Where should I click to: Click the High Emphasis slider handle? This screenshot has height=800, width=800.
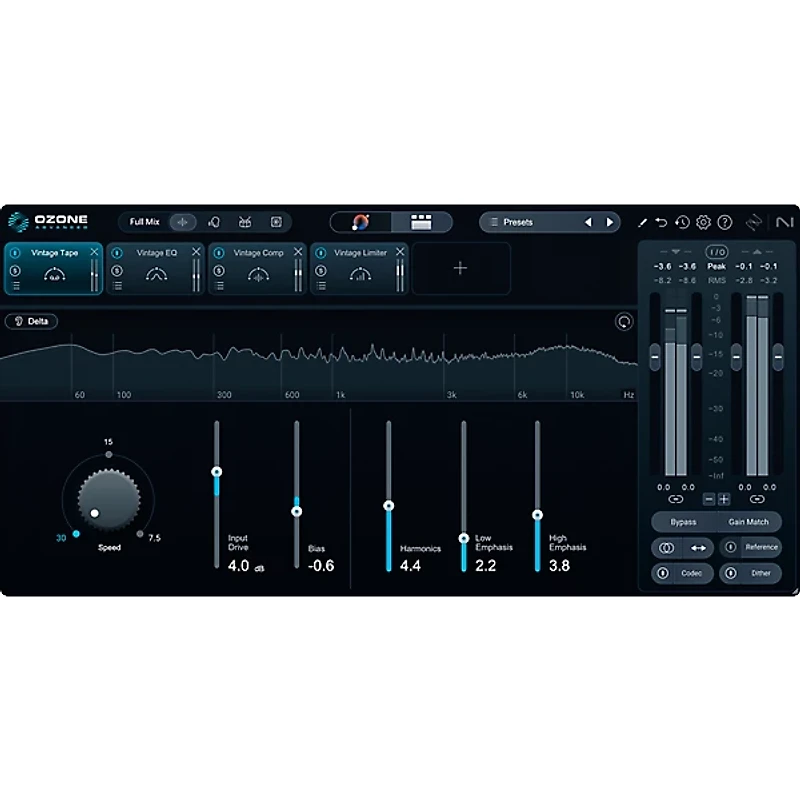pos(537,515)
